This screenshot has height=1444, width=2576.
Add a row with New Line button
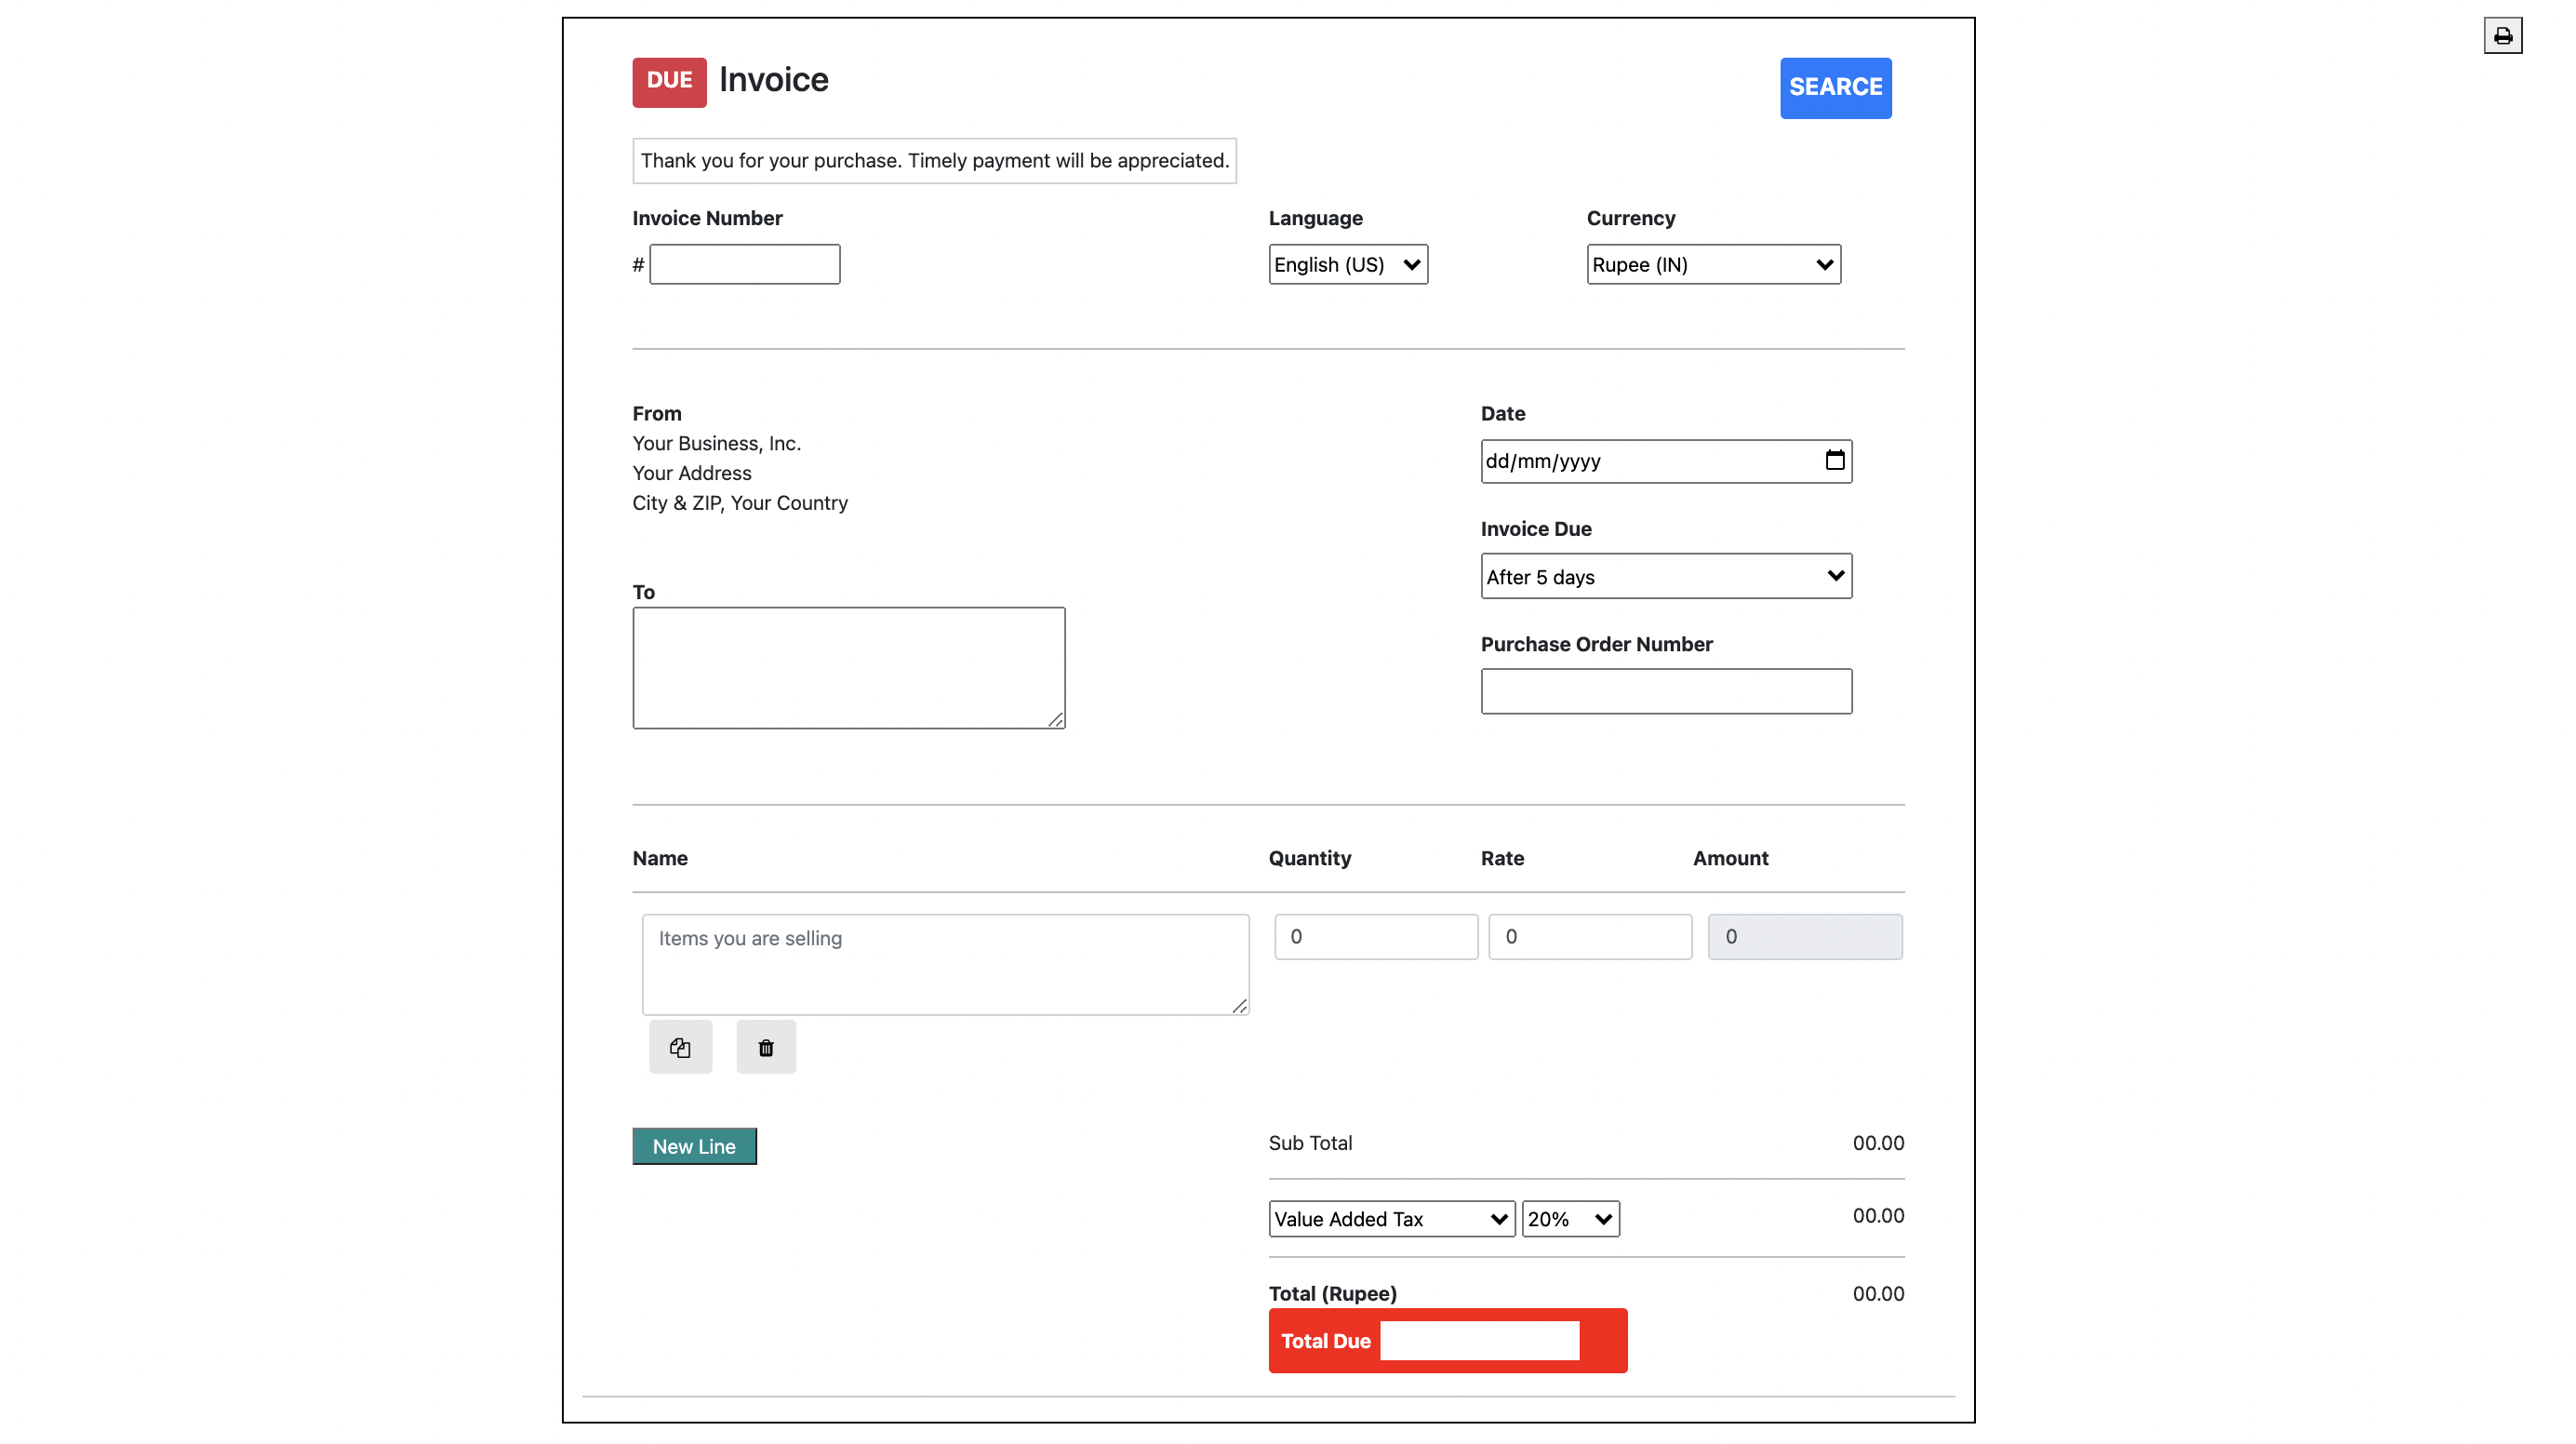click(694, 1146)
